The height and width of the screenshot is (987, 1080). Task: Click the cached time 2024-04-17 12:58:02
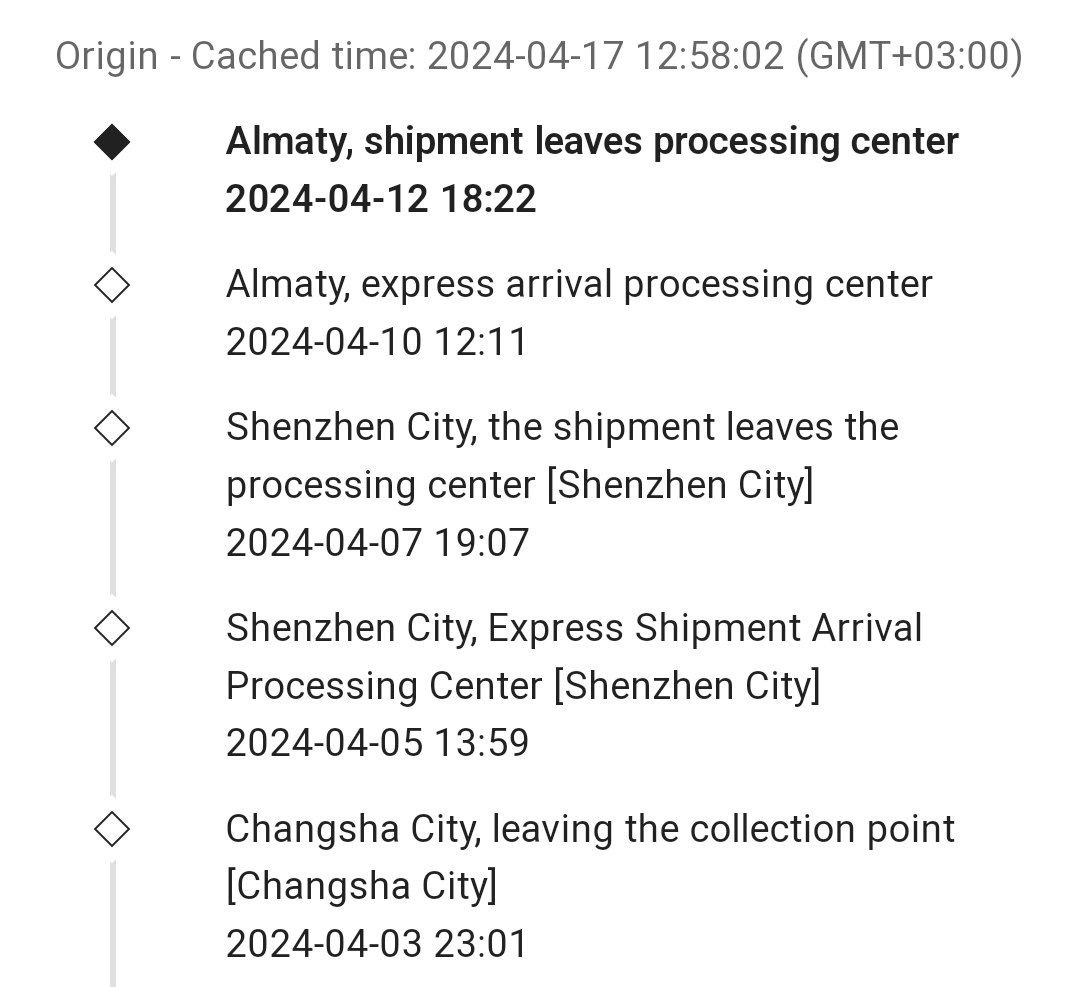pyautogui.click(x=605, y=57)
